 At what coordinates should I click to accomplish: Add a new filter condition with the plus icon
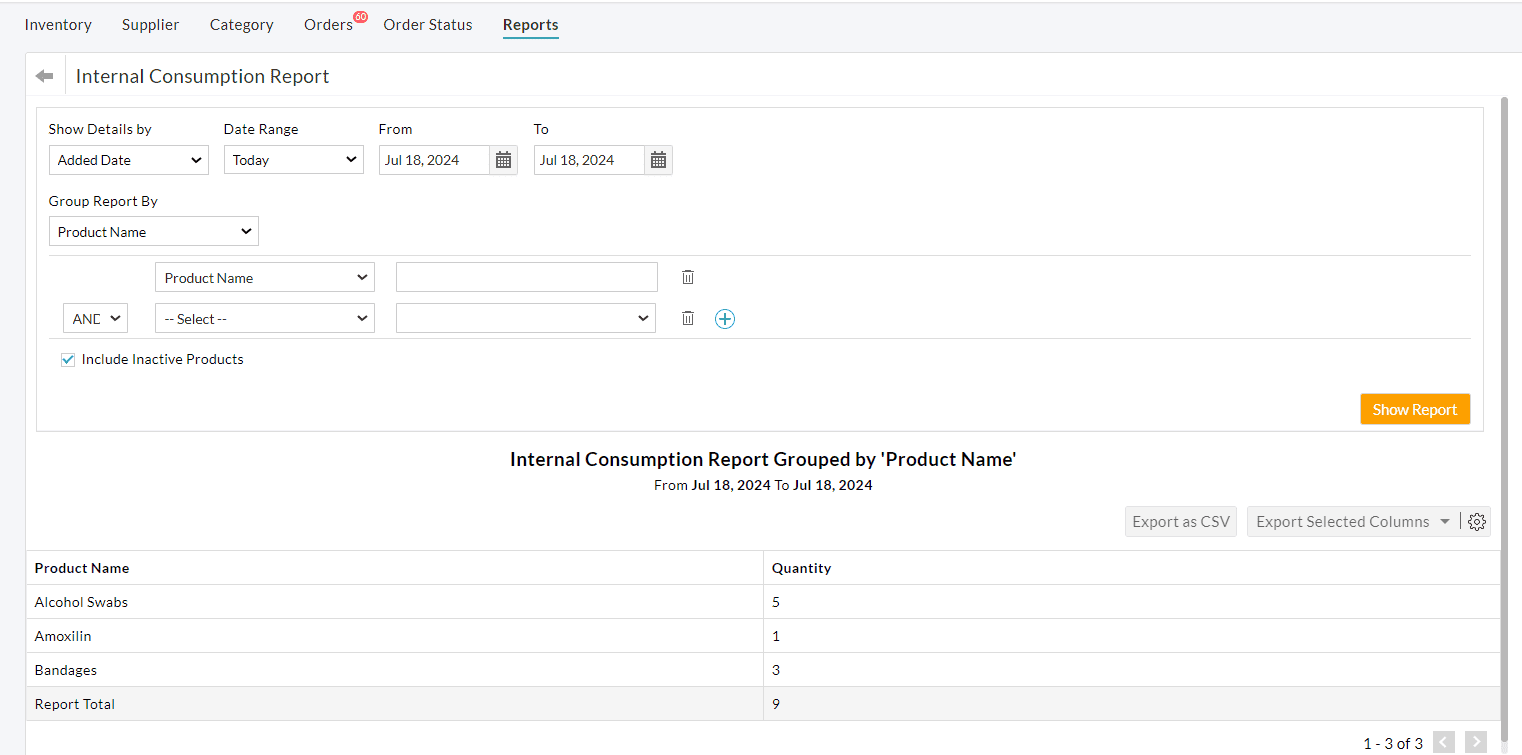pos(725,318)
